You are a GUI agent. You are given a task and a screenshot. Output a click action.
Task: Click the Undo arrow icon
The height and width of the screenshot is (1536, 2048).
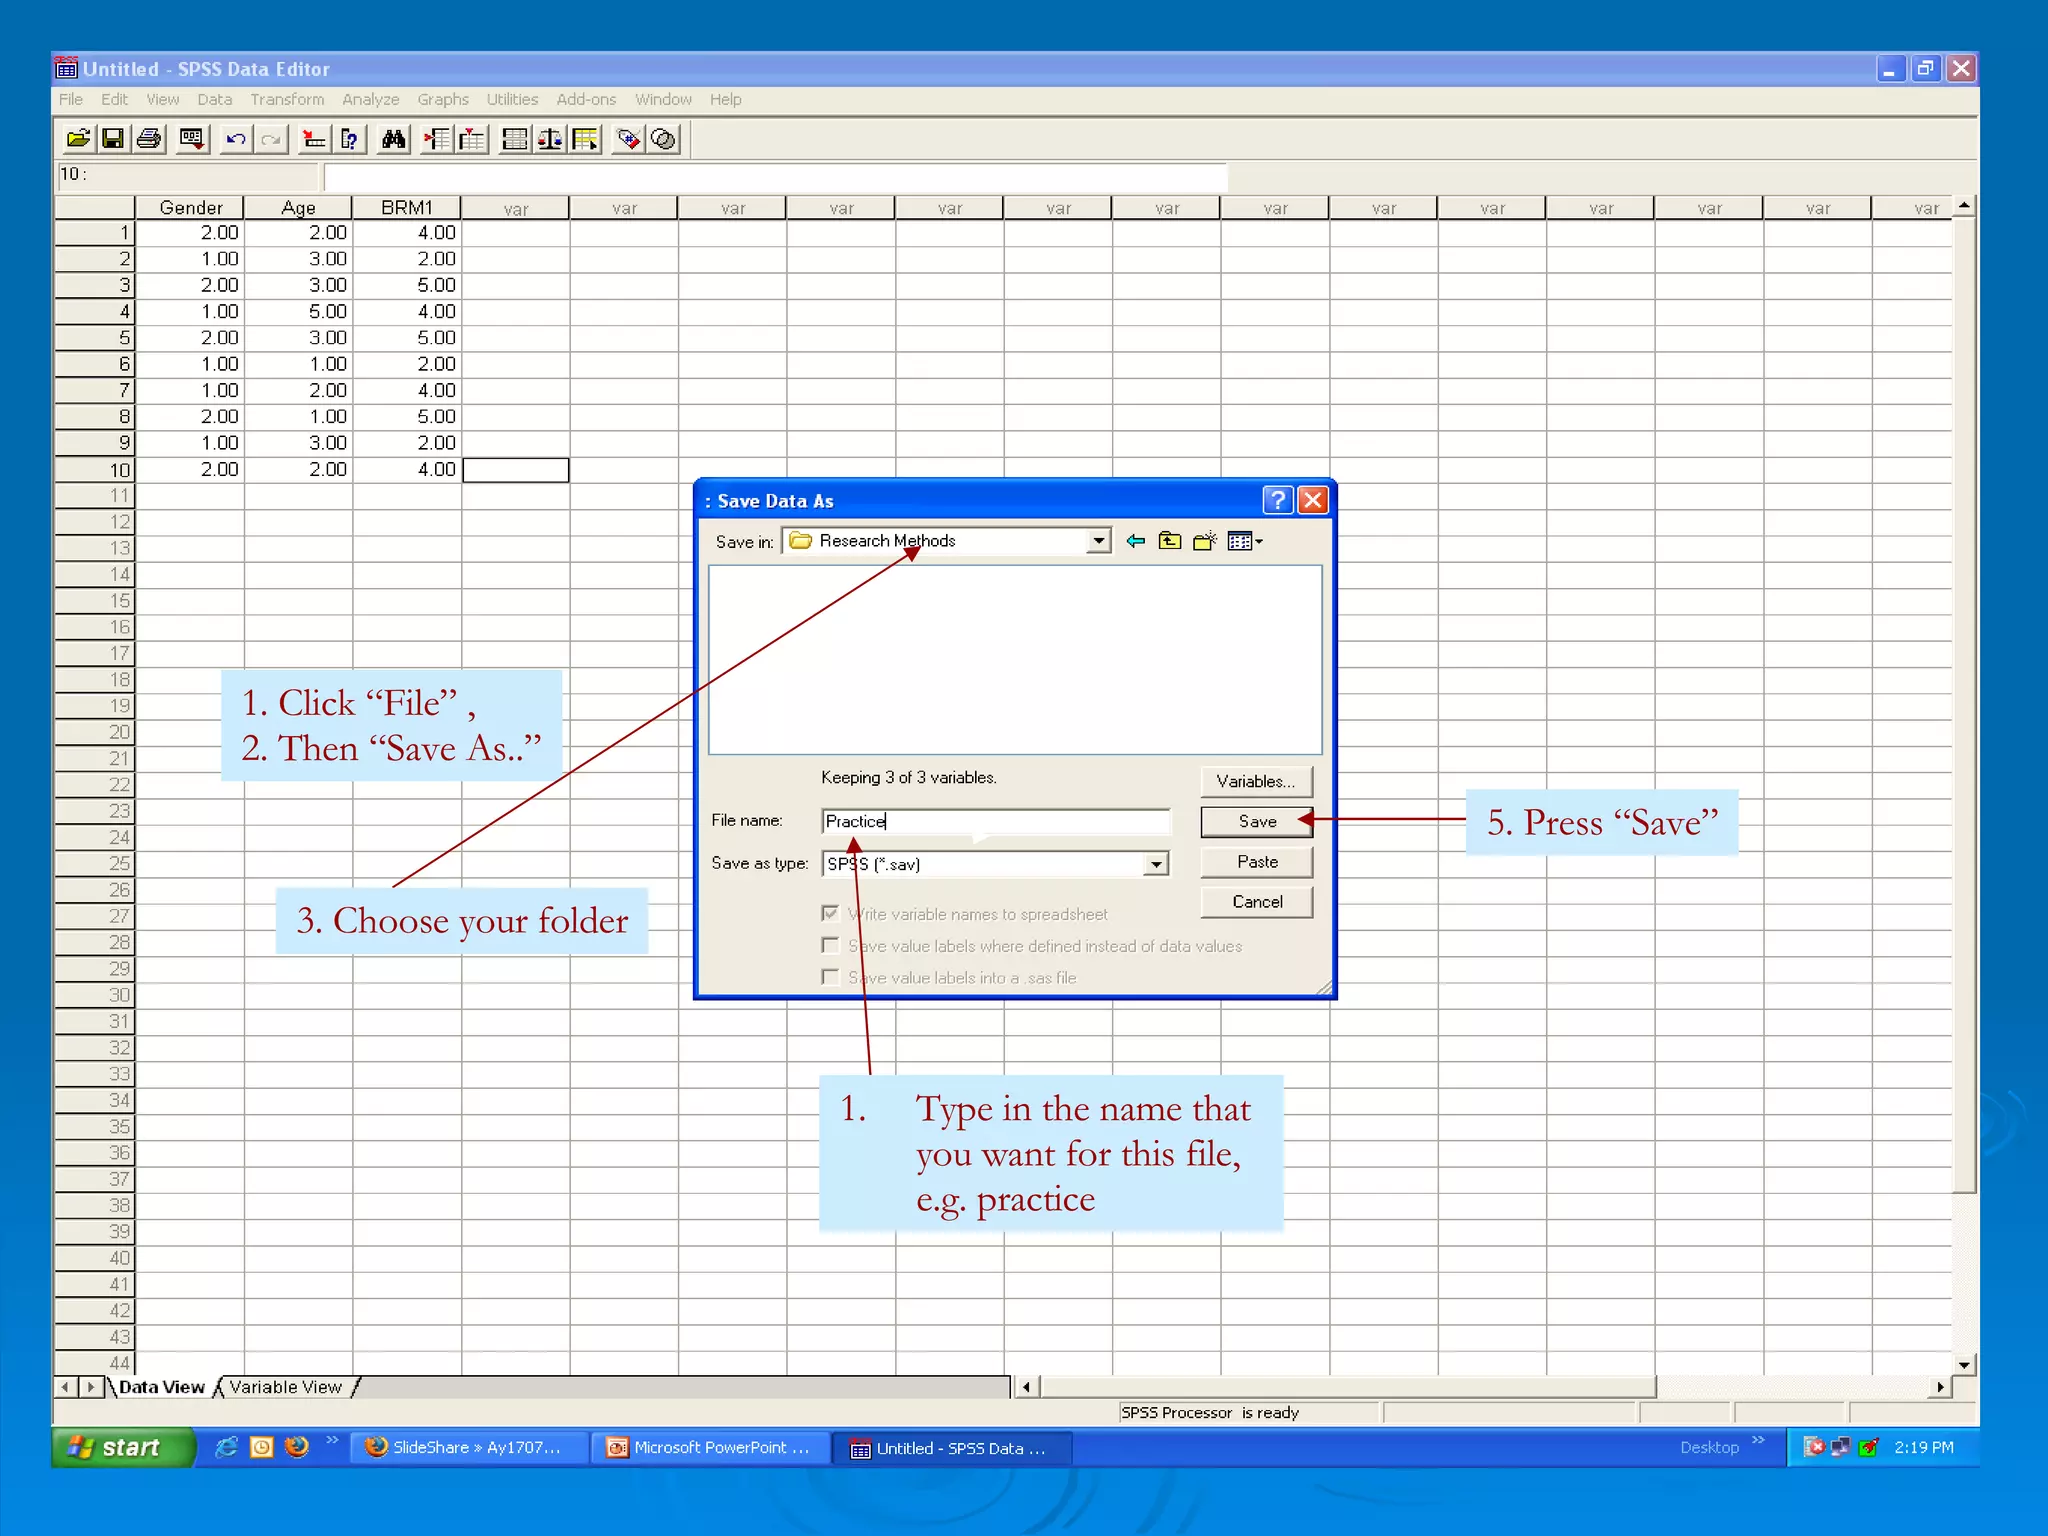[x=235, y=139]
